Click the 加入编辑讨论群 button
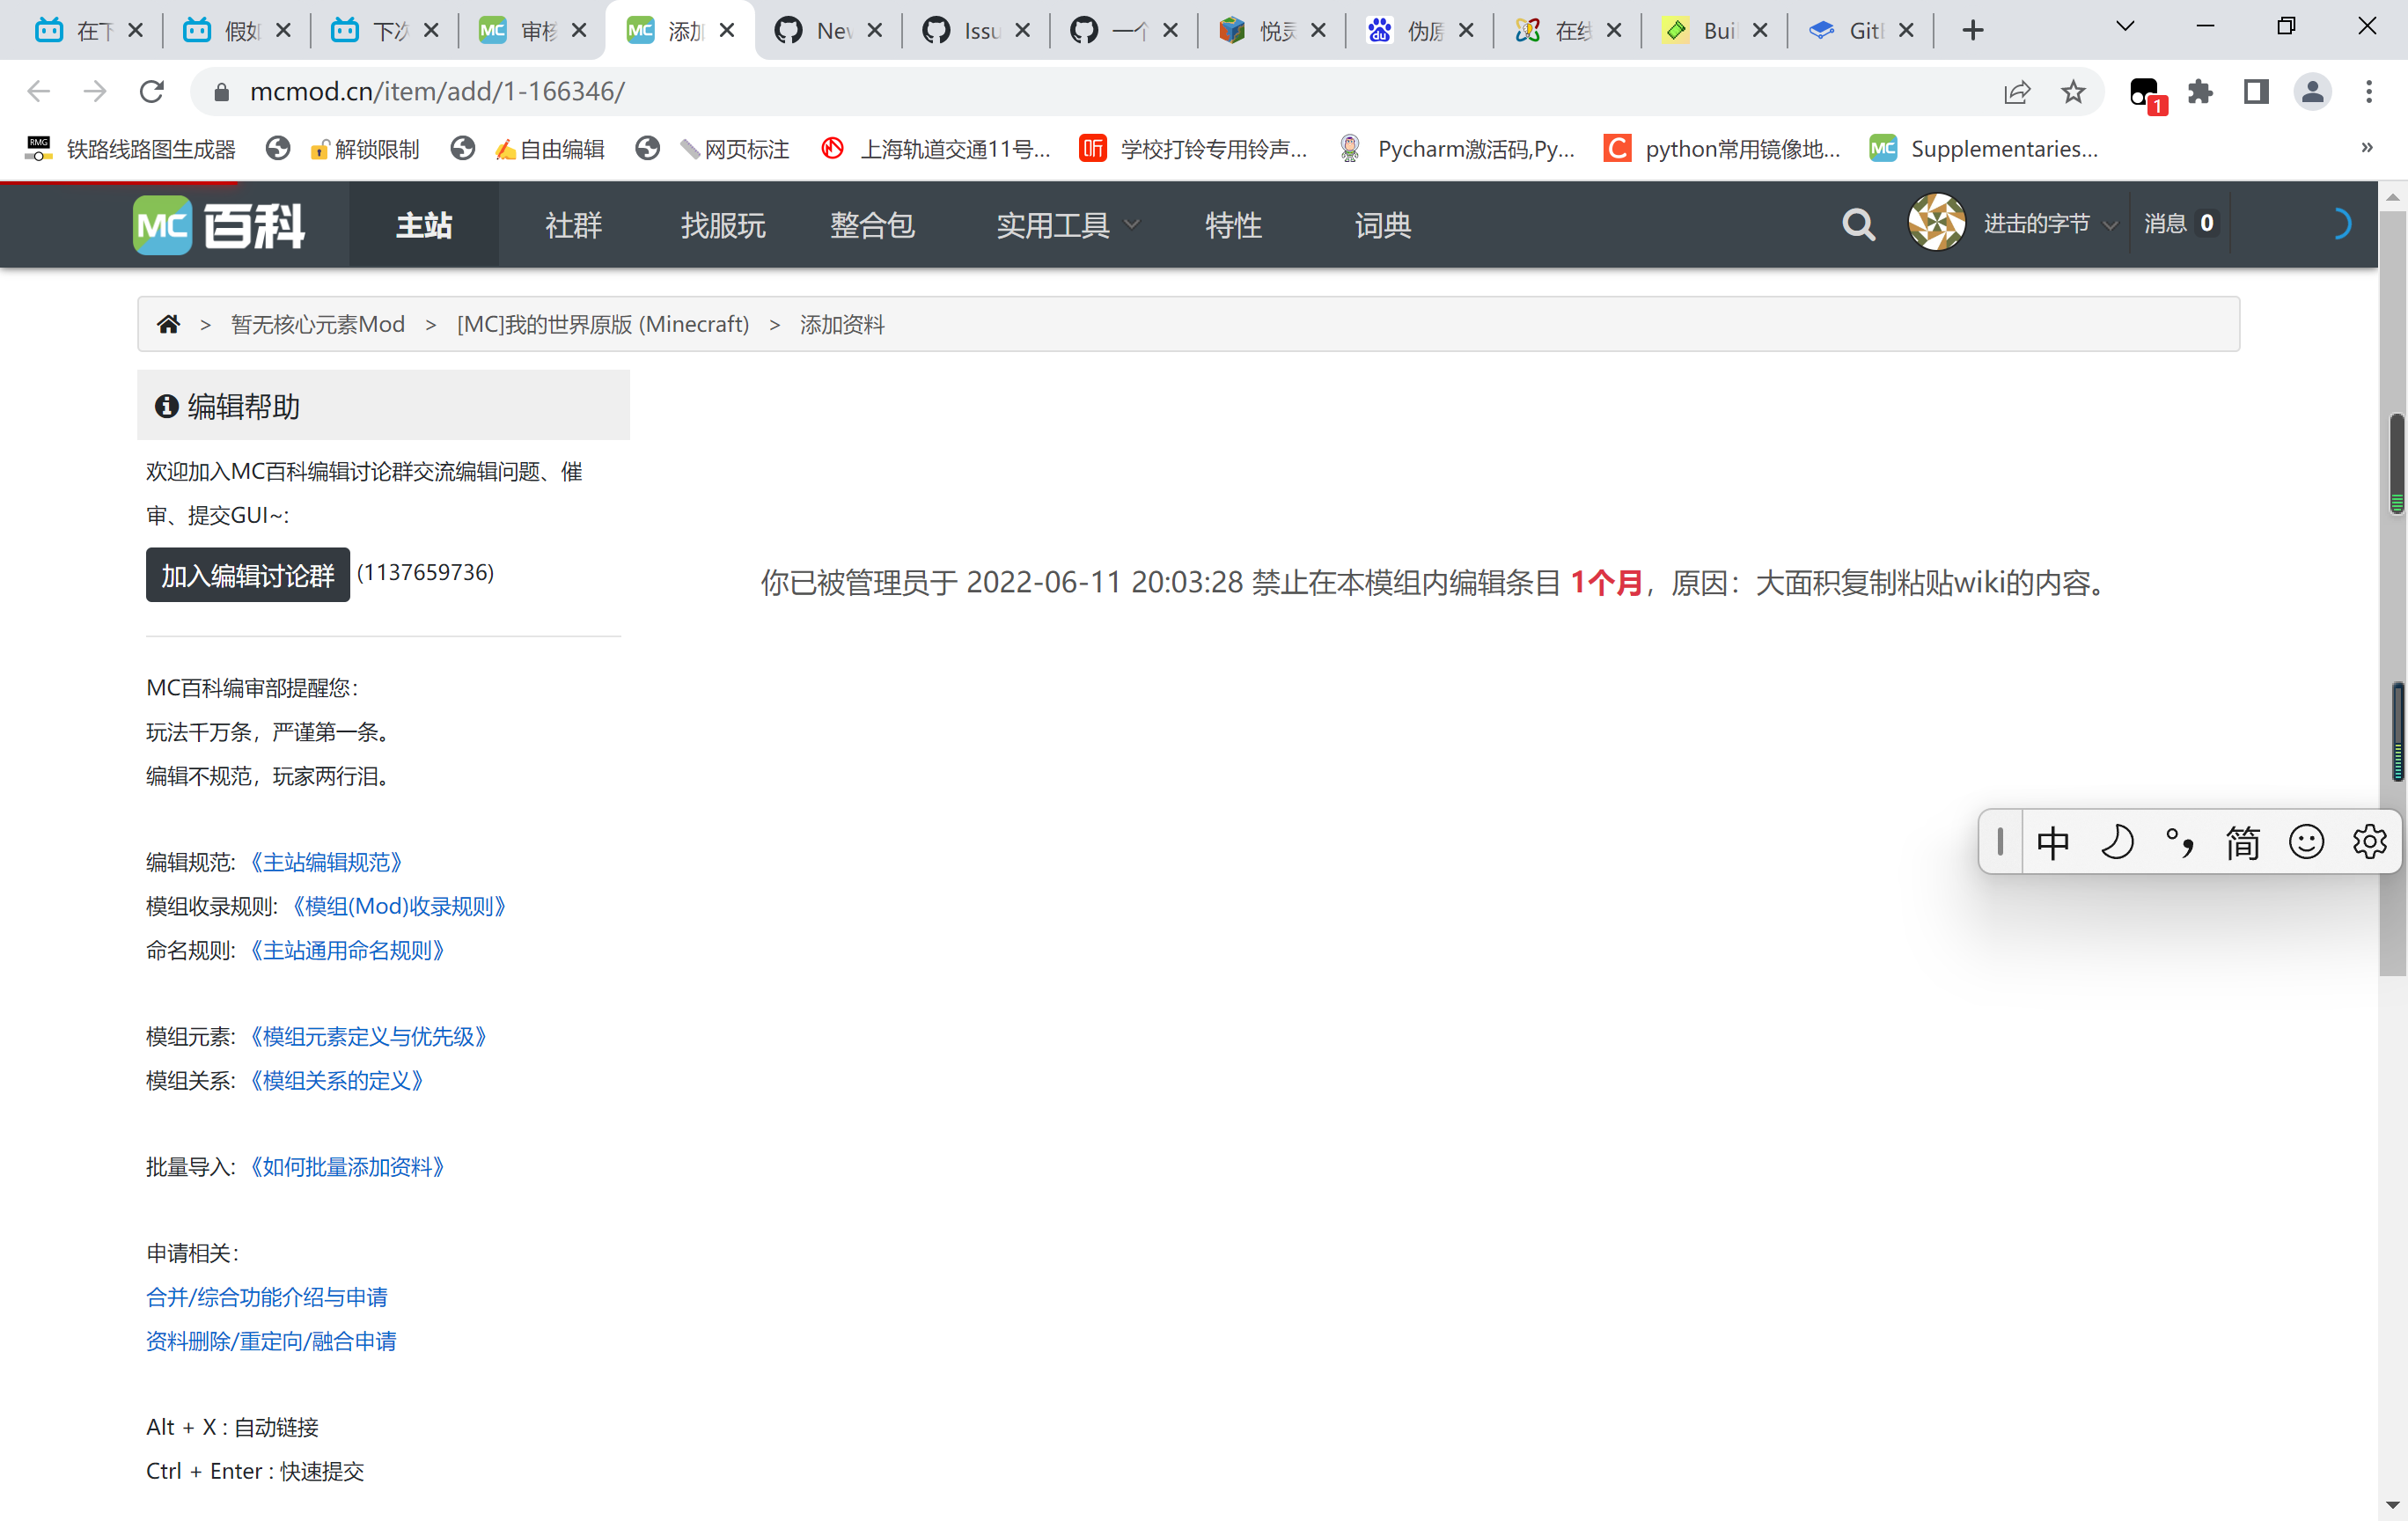 click(248, 575)
